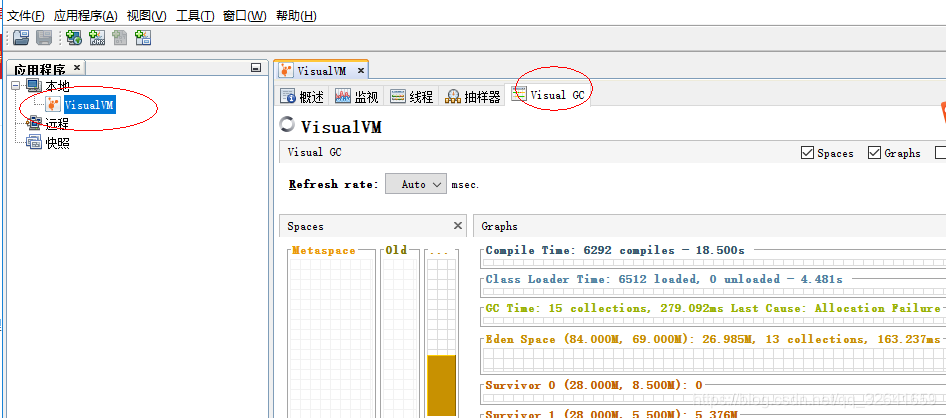Close the VisualVM document tab
Screen dimensions: 946x418
pyautogui.click(x=360, y=71)
